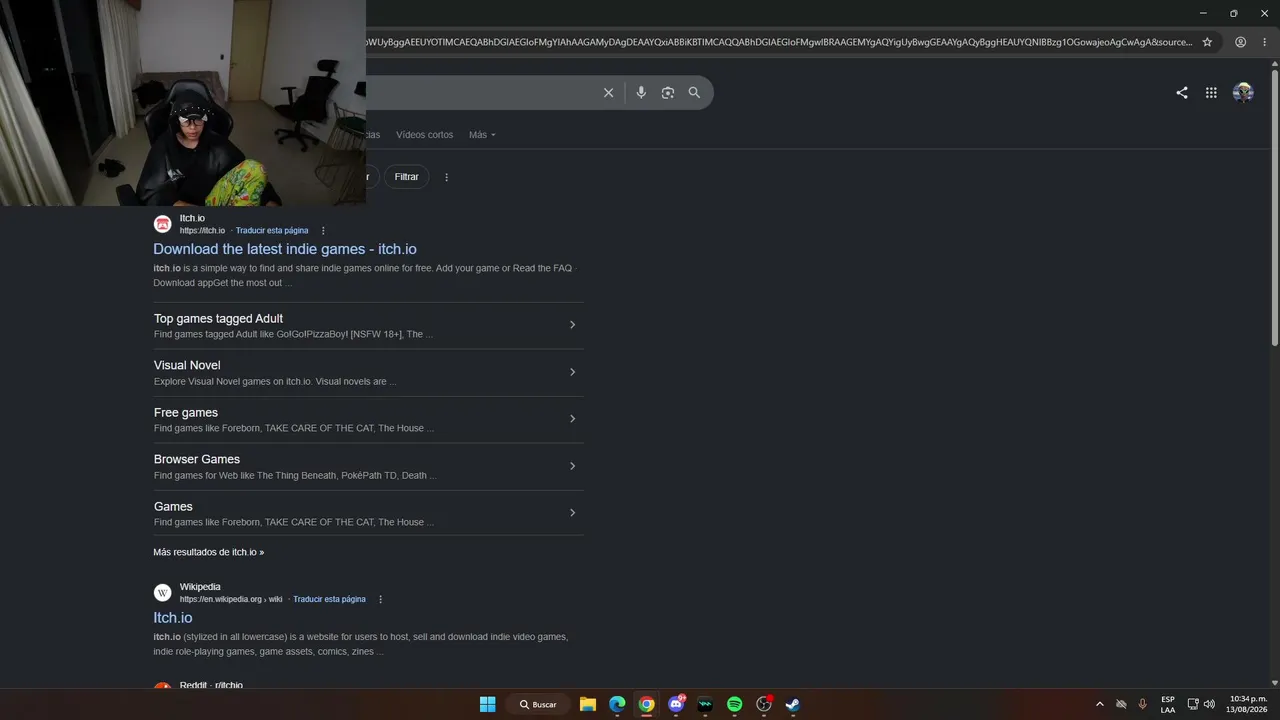The width and height of the screenshot is (1280, 720).
Task: Switch to the Videos cortos tab
Action: (424, 135)
